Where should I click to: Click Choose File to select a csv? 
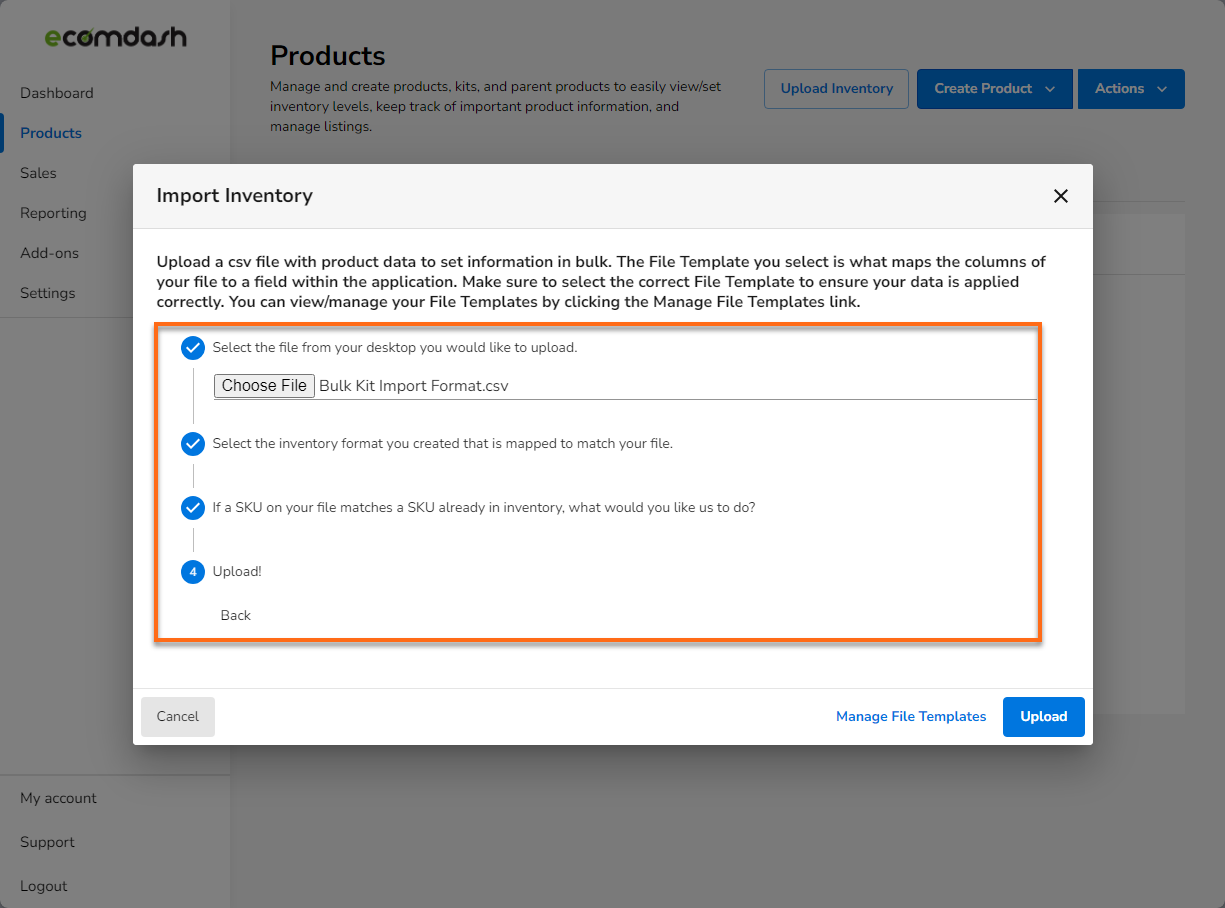click(264, 385)
